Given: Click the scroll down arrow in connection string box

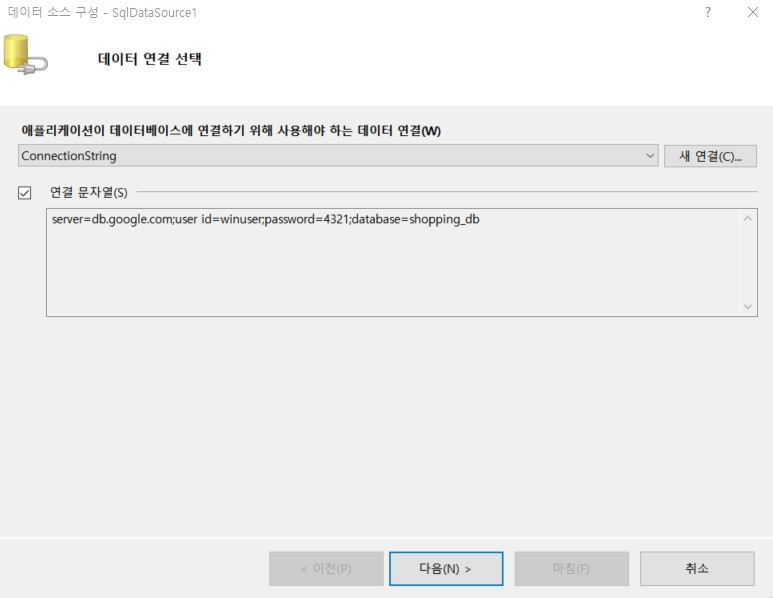Looking at the screenshot, I should point(748,307).
